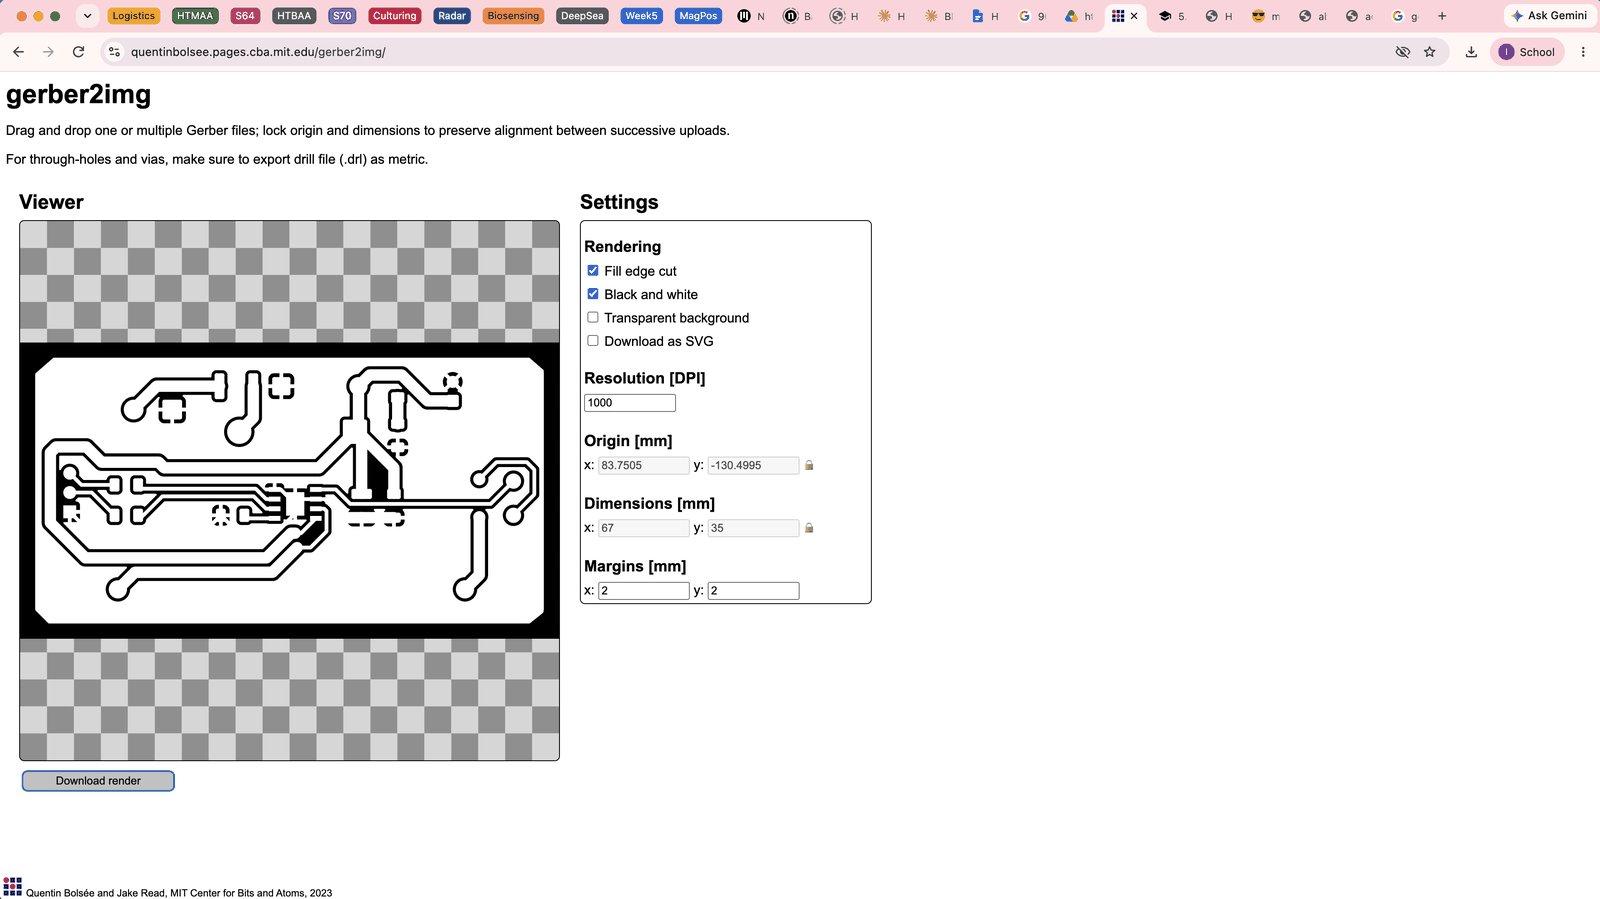Click the Ask Gemini button

1549,16
